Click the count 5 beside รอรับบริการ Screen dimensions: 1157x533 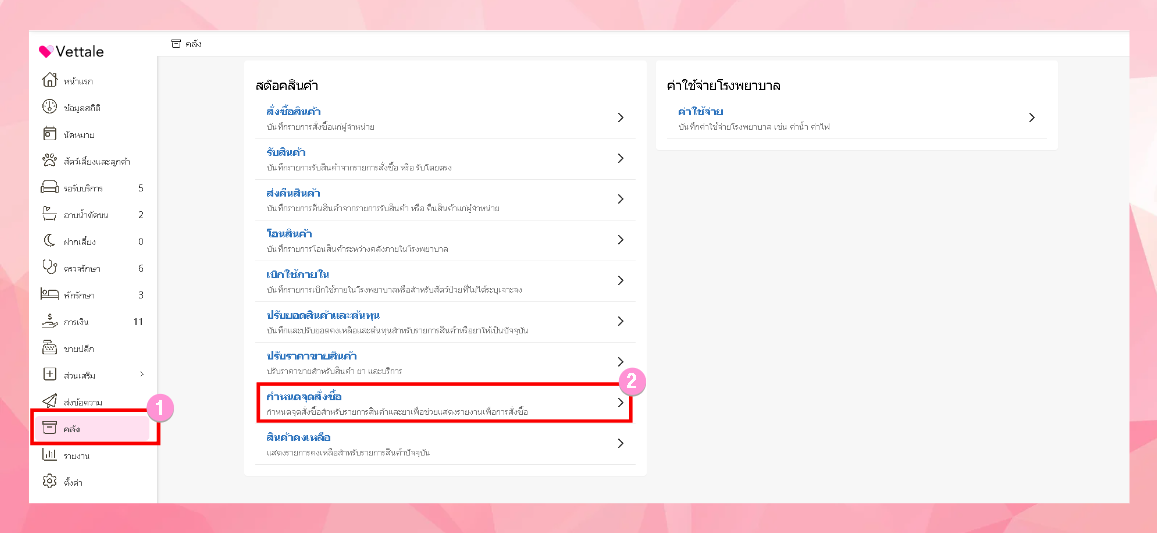(141, 188)
